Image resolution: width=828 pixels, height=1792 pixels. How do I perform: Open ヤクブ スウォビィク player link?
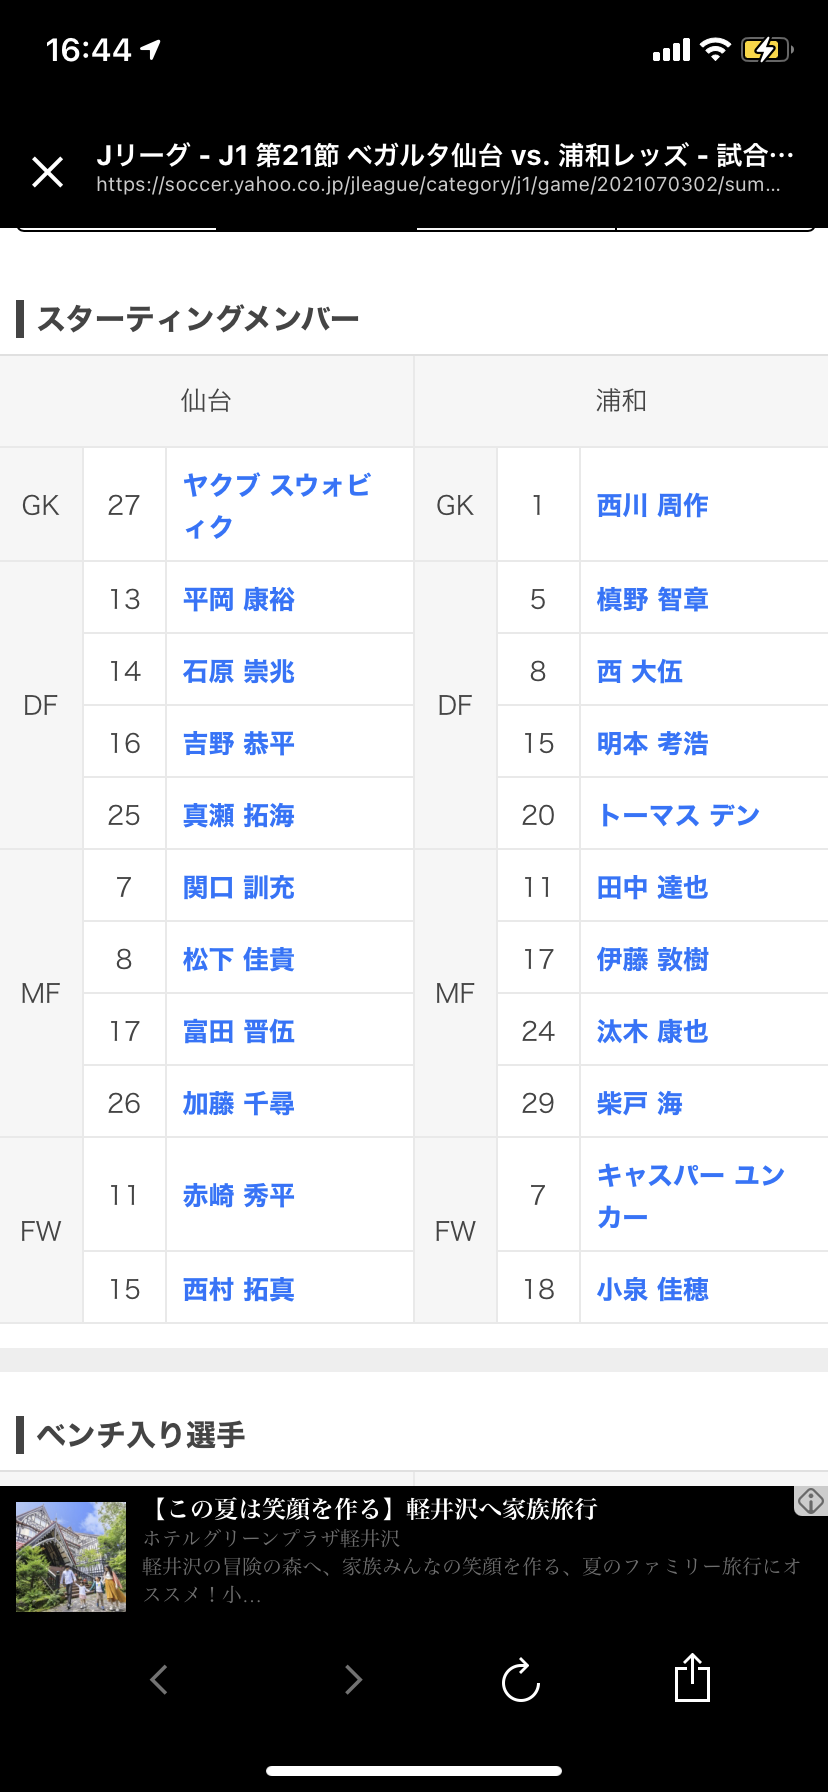276,506
